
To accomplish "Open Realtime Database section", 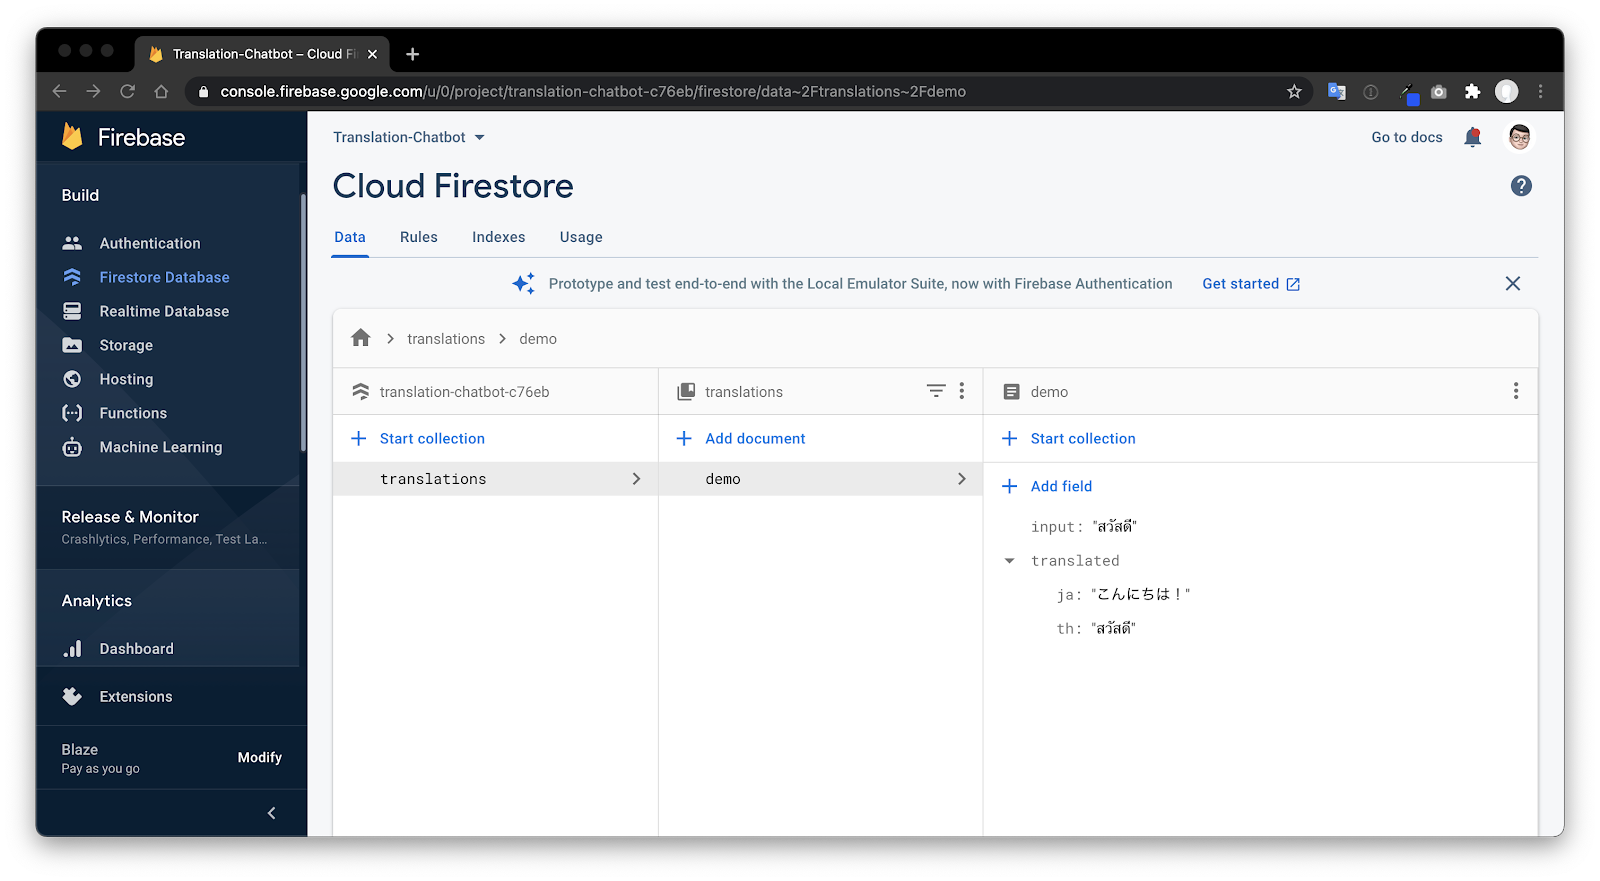I will (164, 311).
